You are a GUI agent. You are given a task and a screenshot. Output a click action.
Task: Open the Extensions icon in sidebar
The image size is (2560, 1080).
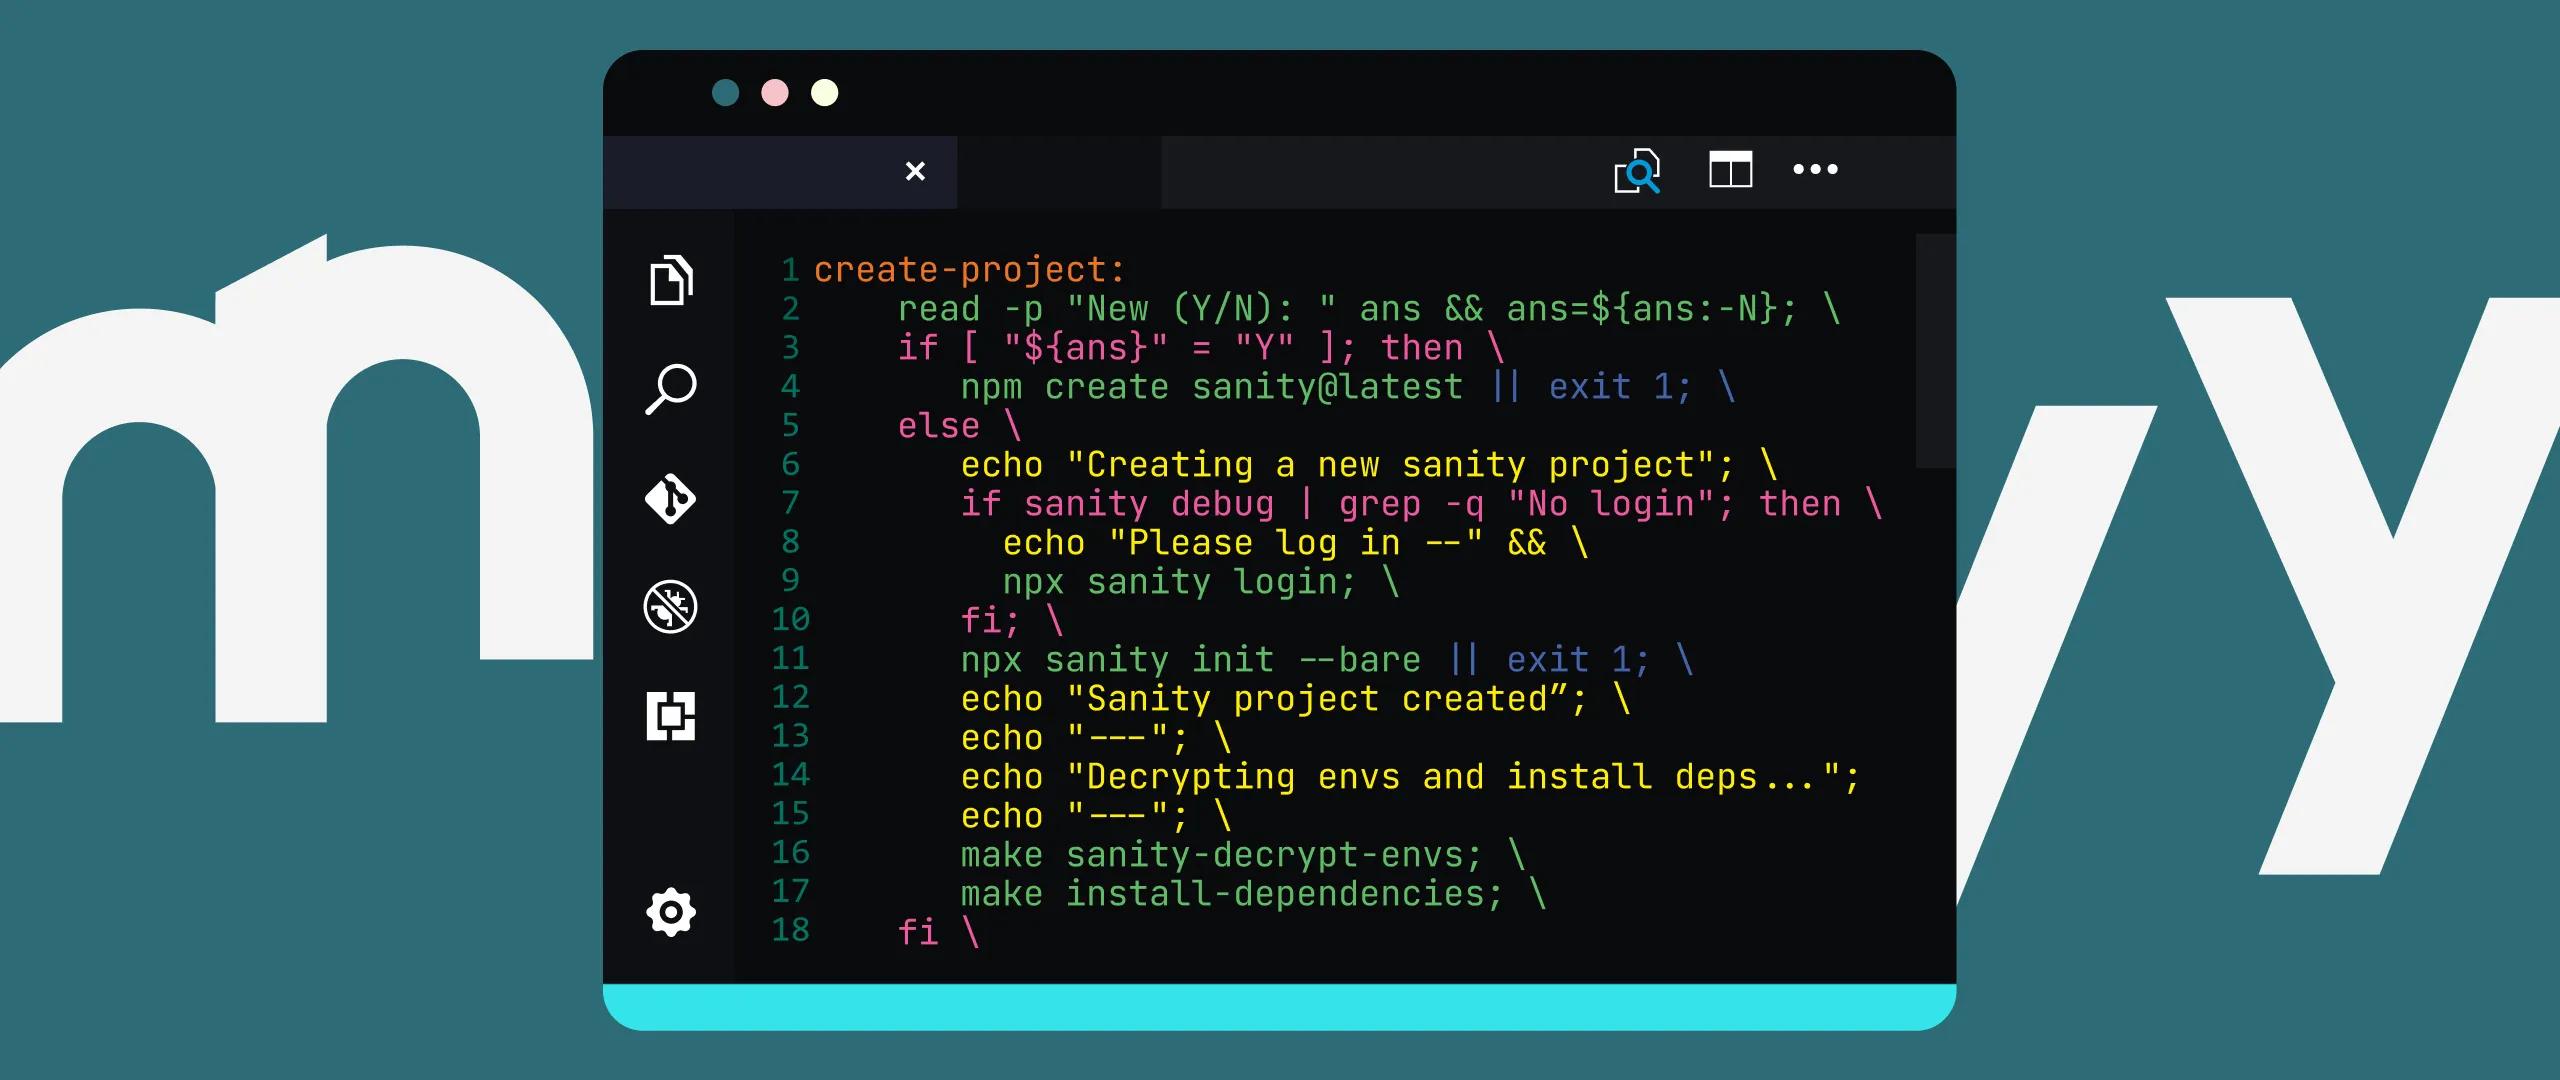pyautogui.click(x=671, y=716)
